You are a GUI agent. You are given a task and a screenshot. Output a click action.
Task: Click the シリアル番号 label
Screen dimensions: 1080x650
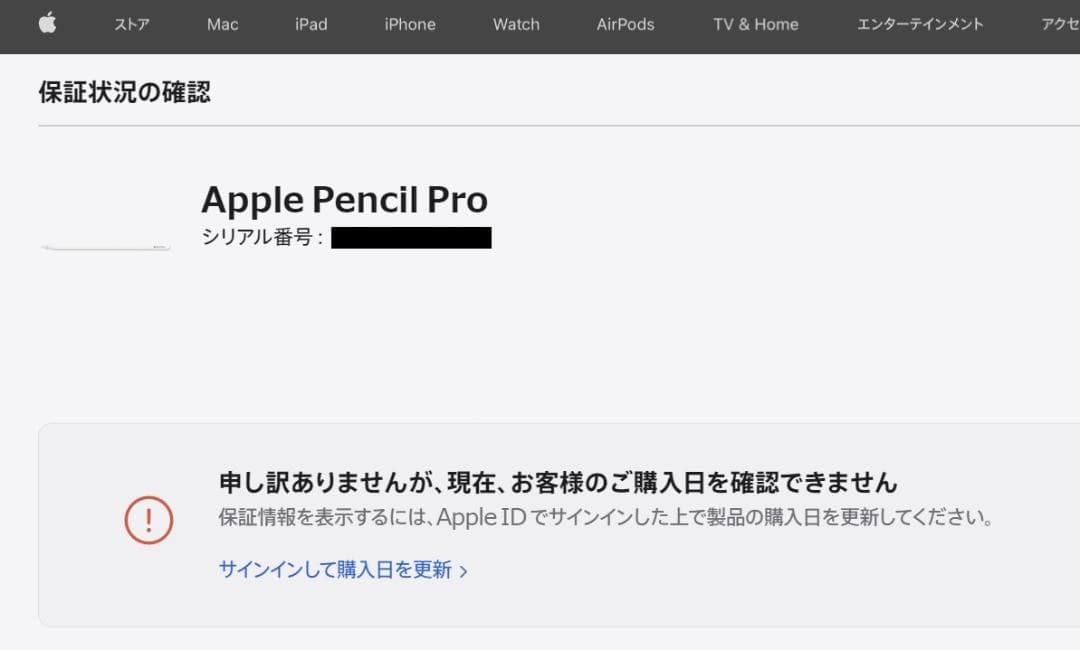click(x=260, y=238)
